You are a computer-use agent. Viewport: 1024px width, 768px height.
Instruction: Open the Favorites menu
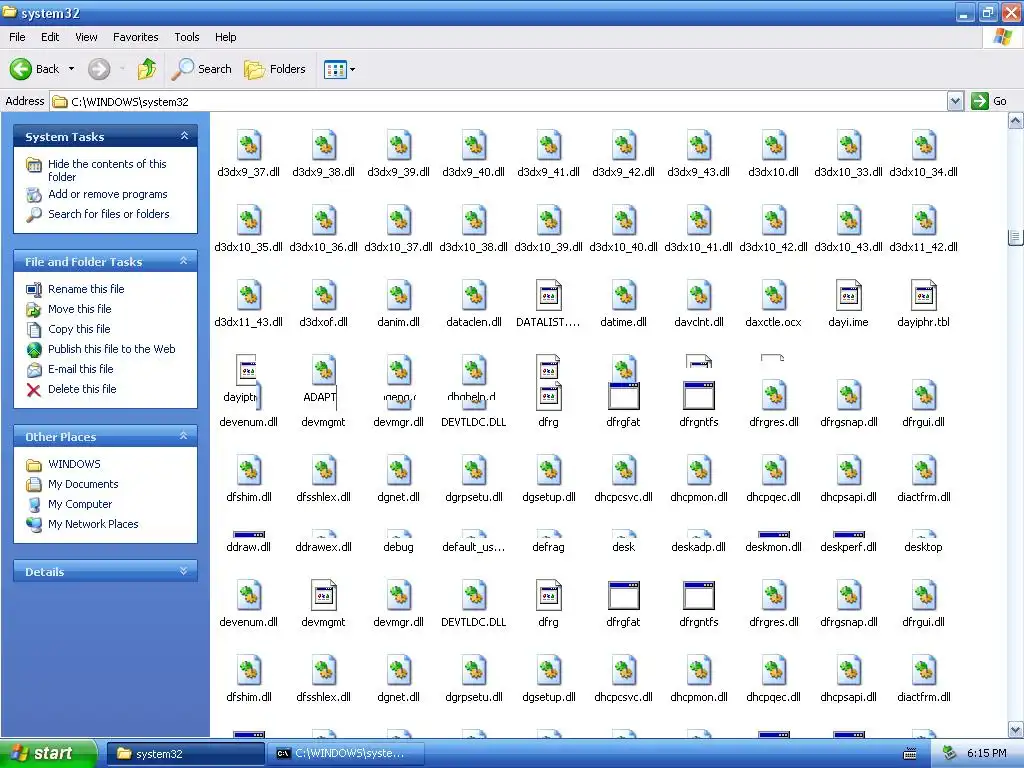click(135, 37)
